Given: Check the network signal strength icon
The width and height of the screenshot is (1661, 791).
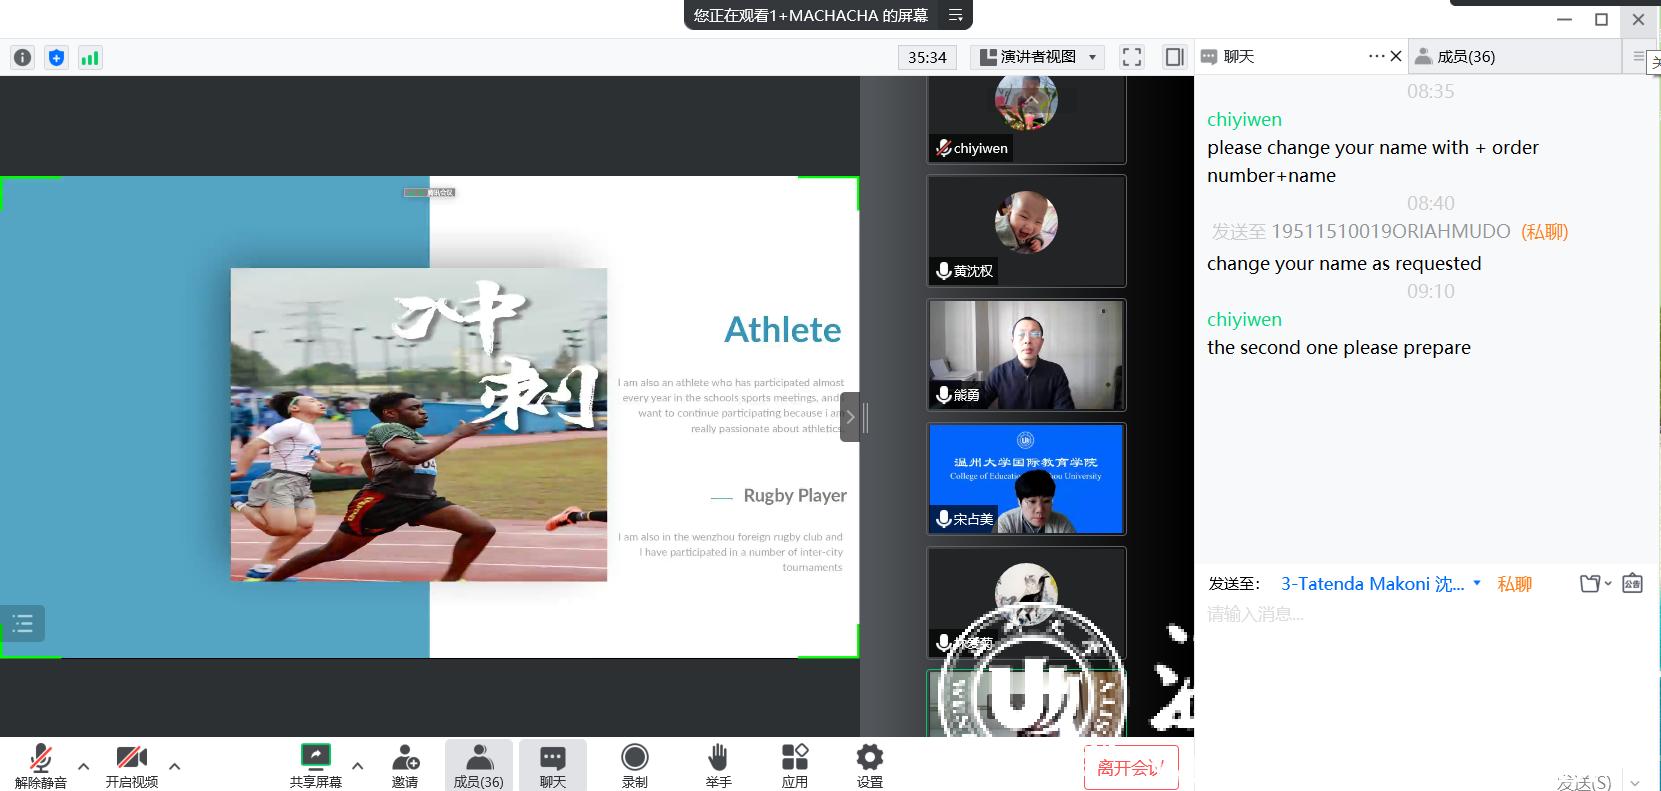Looking at the screenshot, I should click(x=90, y=58).
